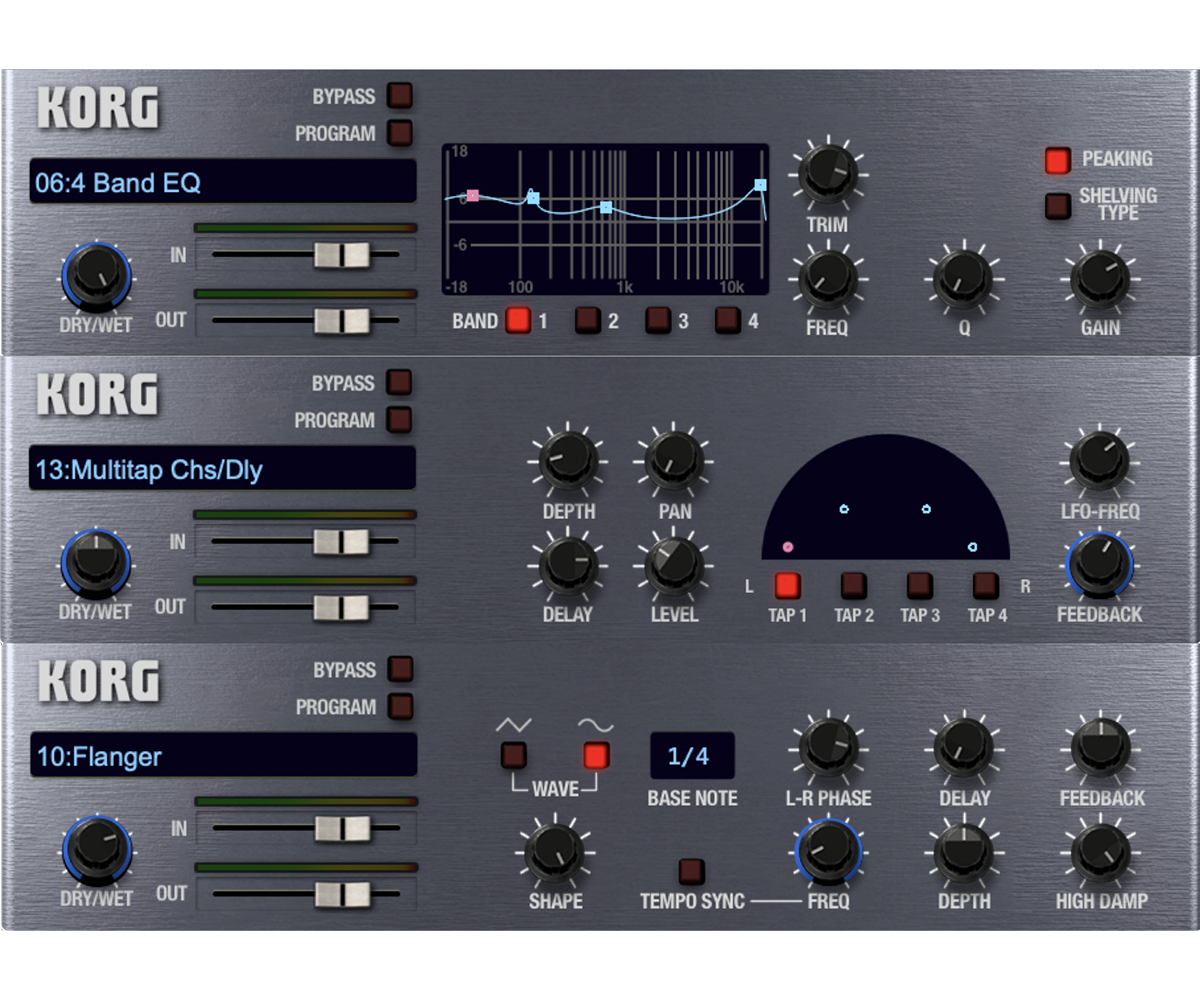Click the OUT slider on the Multitap unit
Screen dimensions: 1200x1000
[305, 608]
